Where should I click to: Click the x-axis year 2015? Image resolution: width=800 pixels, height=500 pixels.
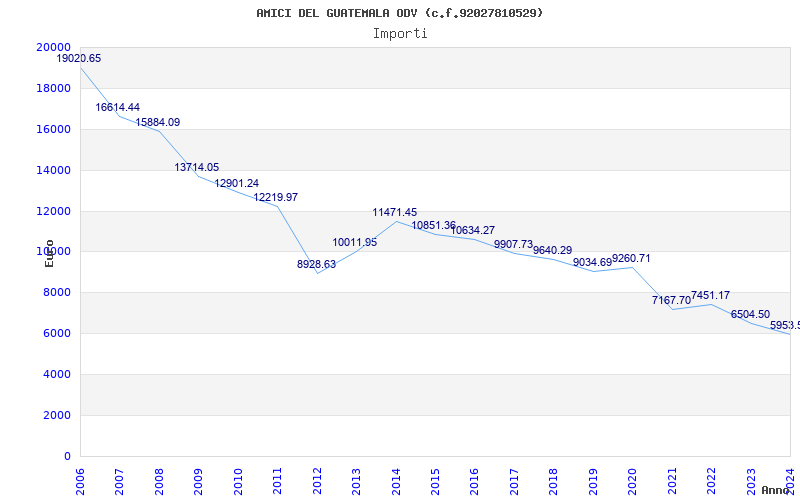coord(435,481)
